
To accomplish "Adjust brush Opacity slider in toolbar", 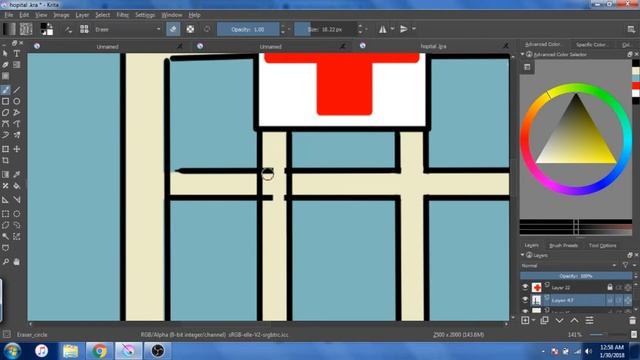I will [x=248, y=29].
